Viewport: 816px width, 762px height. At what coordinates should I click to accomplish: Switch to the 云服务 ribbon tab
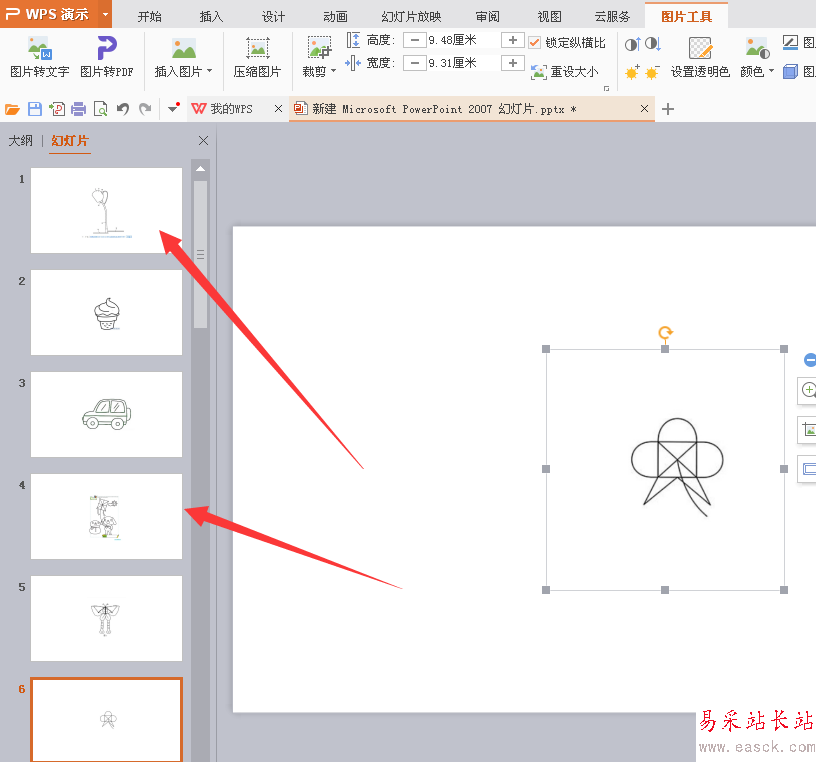point(612,17)
